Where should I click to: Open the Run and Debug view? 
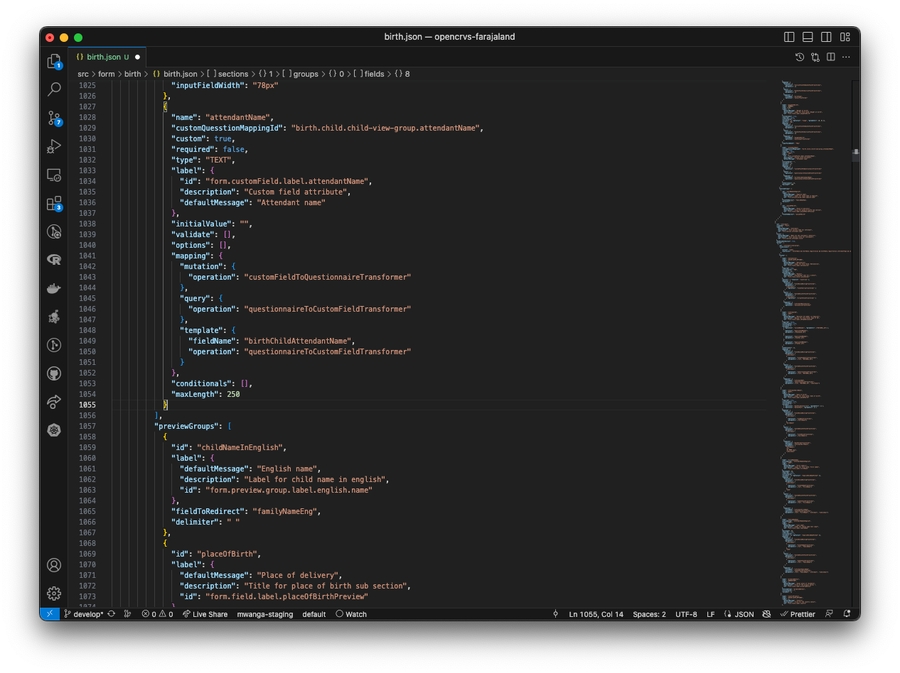coord(54,147)
